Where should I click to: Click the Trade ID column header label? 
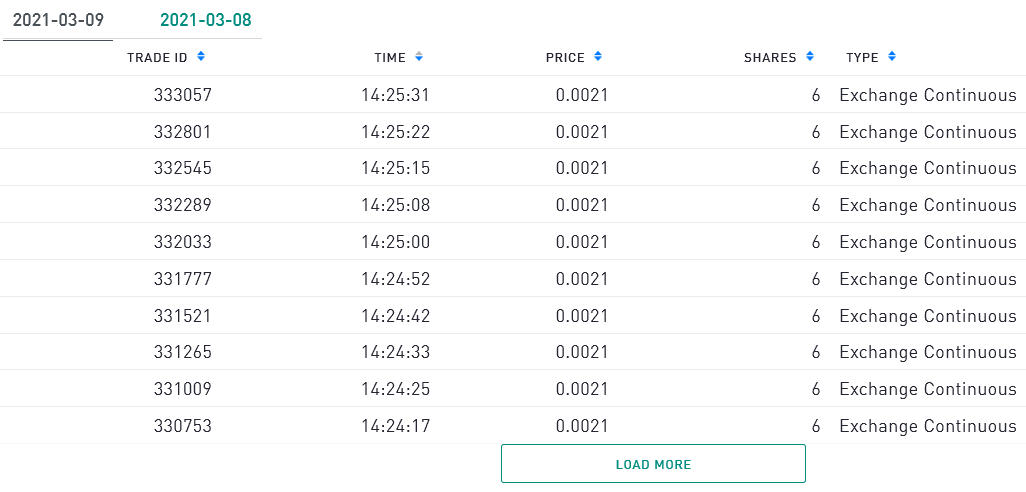(157, 58)
